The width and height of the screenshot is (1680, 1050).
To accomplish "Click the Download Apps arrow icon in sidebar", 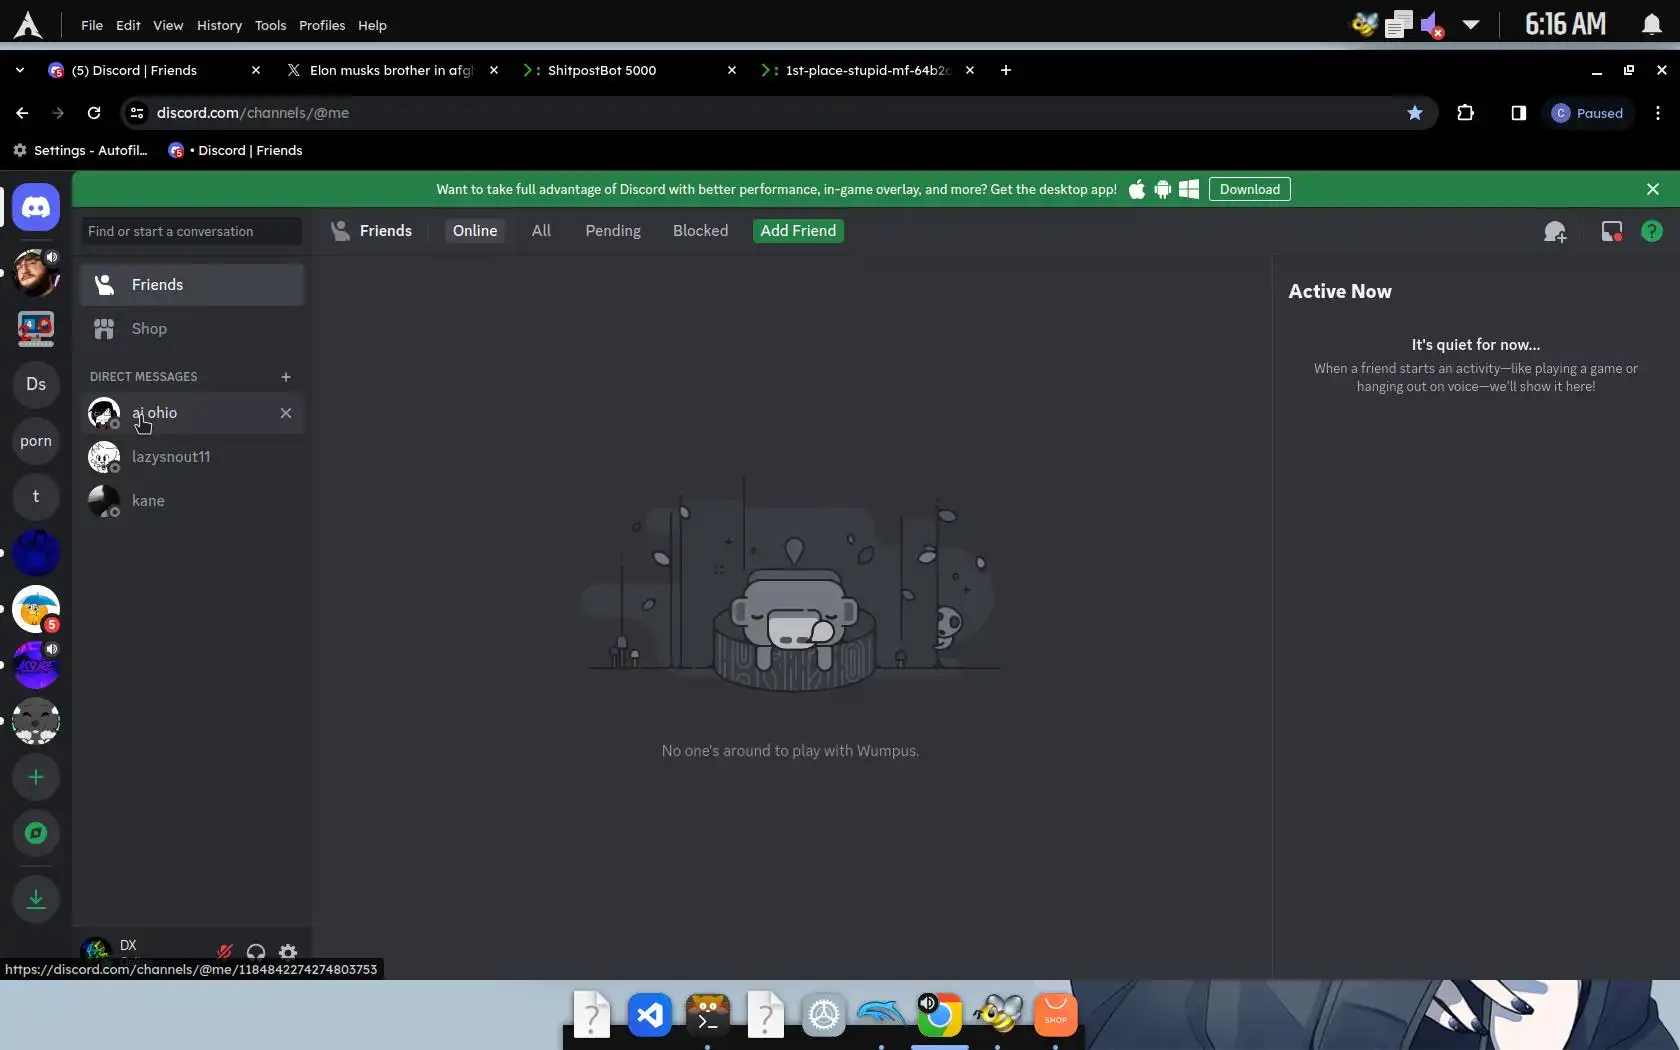I will [x=36, y=898].
